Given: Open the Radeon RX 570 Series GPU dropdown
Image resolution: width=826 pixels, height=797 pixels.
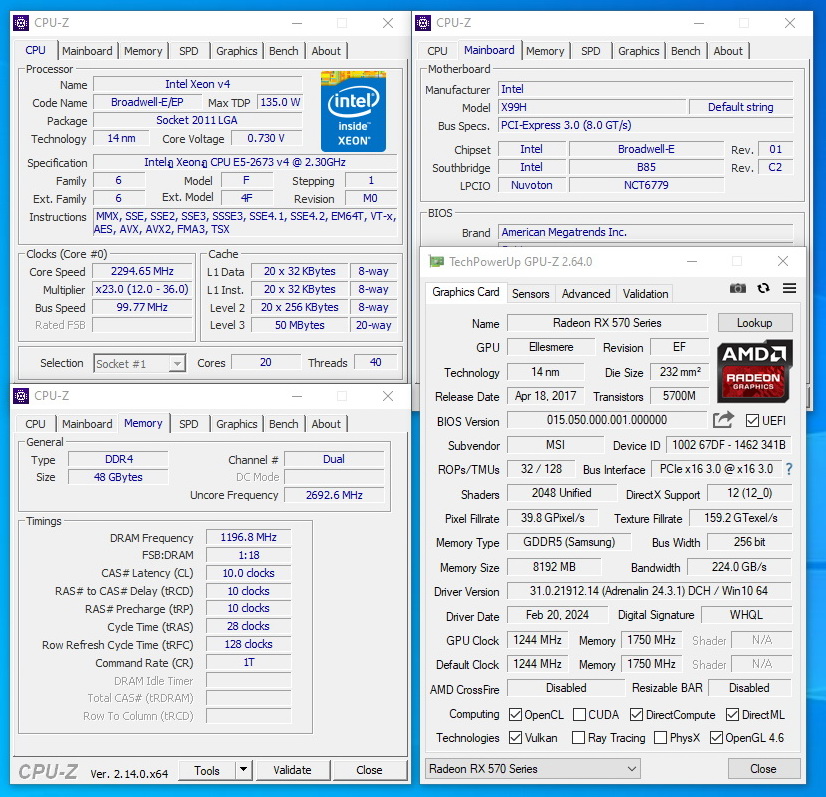Looking at the screenshot, I should coord(532,769).
